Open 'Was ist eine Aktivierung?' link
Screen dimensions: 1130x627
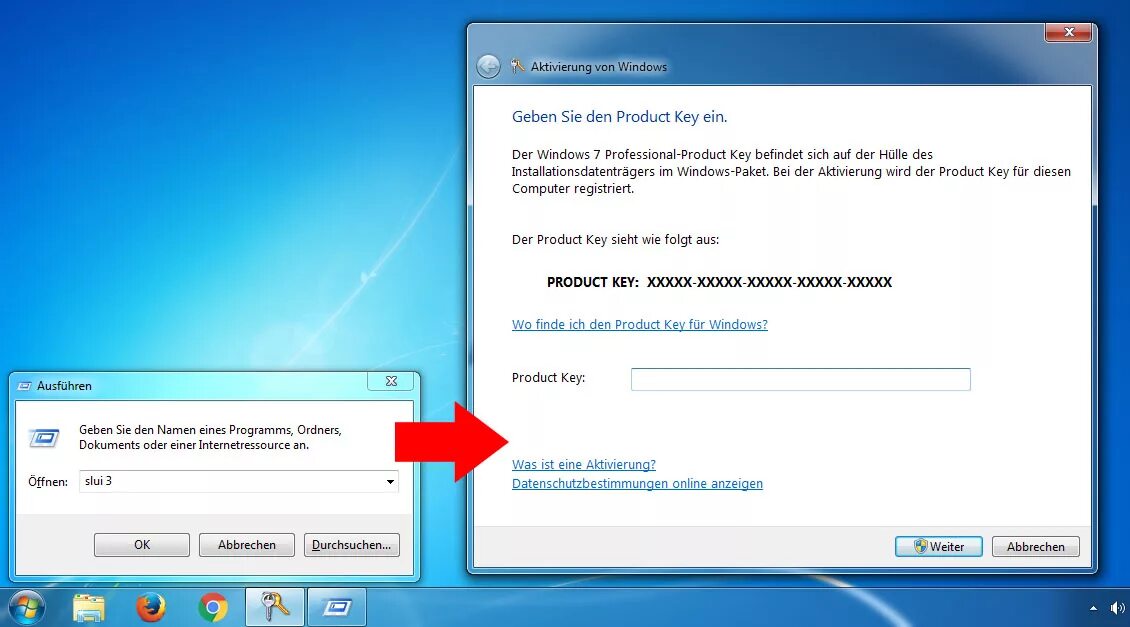point(584,464)
